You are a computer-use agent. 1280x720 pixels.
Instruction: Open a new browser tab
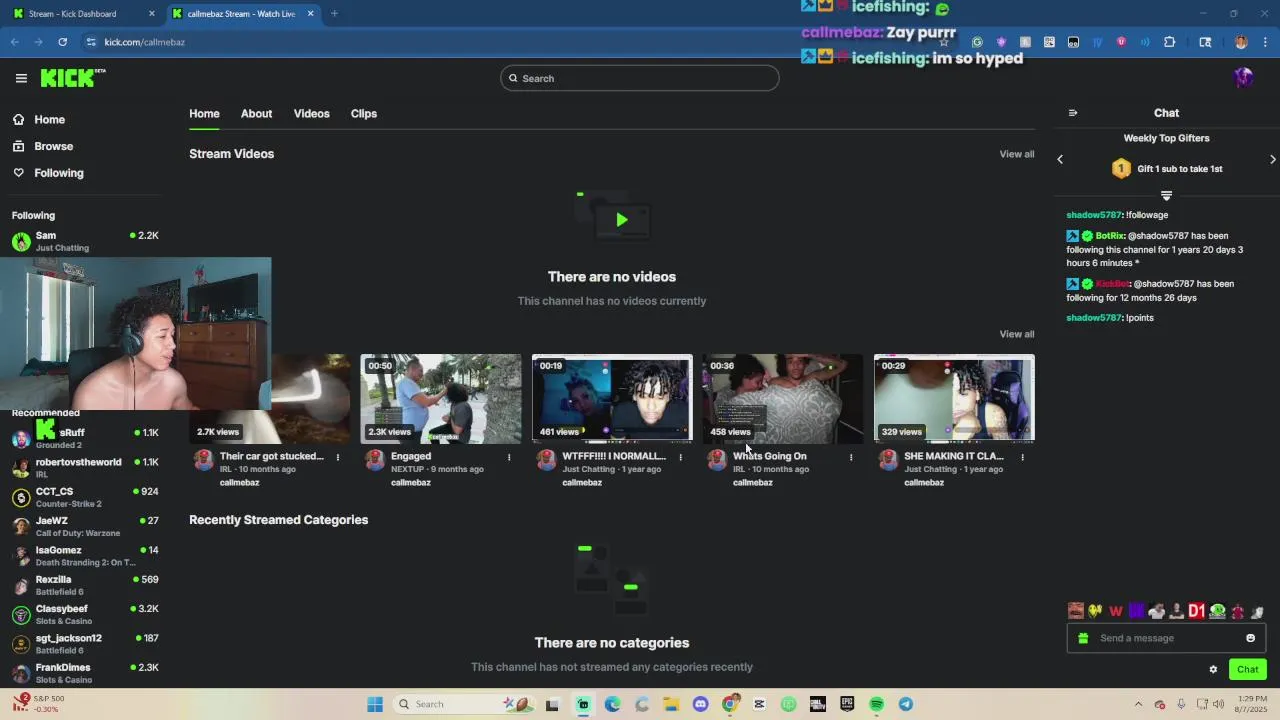[x=334, y=14]
